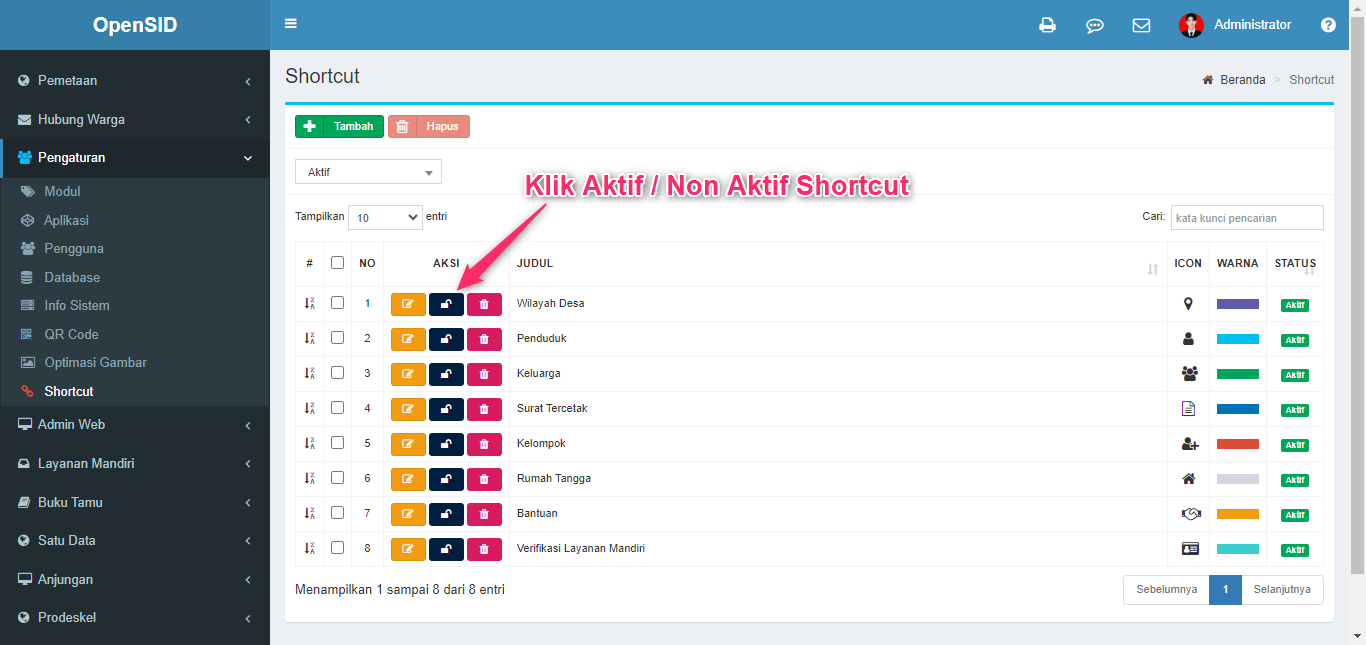Open the chat comments icon in header

[x=1094, y=25]
